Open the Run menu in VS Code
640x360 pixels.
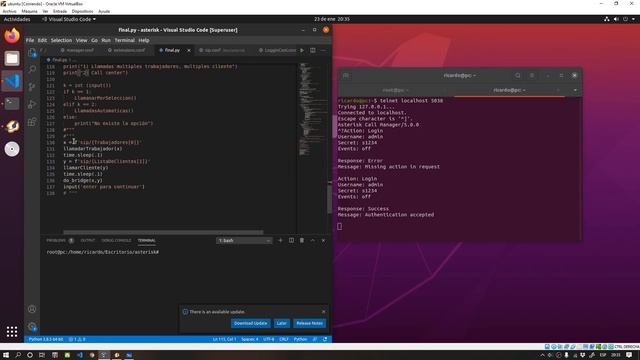(x=106, y=40)
